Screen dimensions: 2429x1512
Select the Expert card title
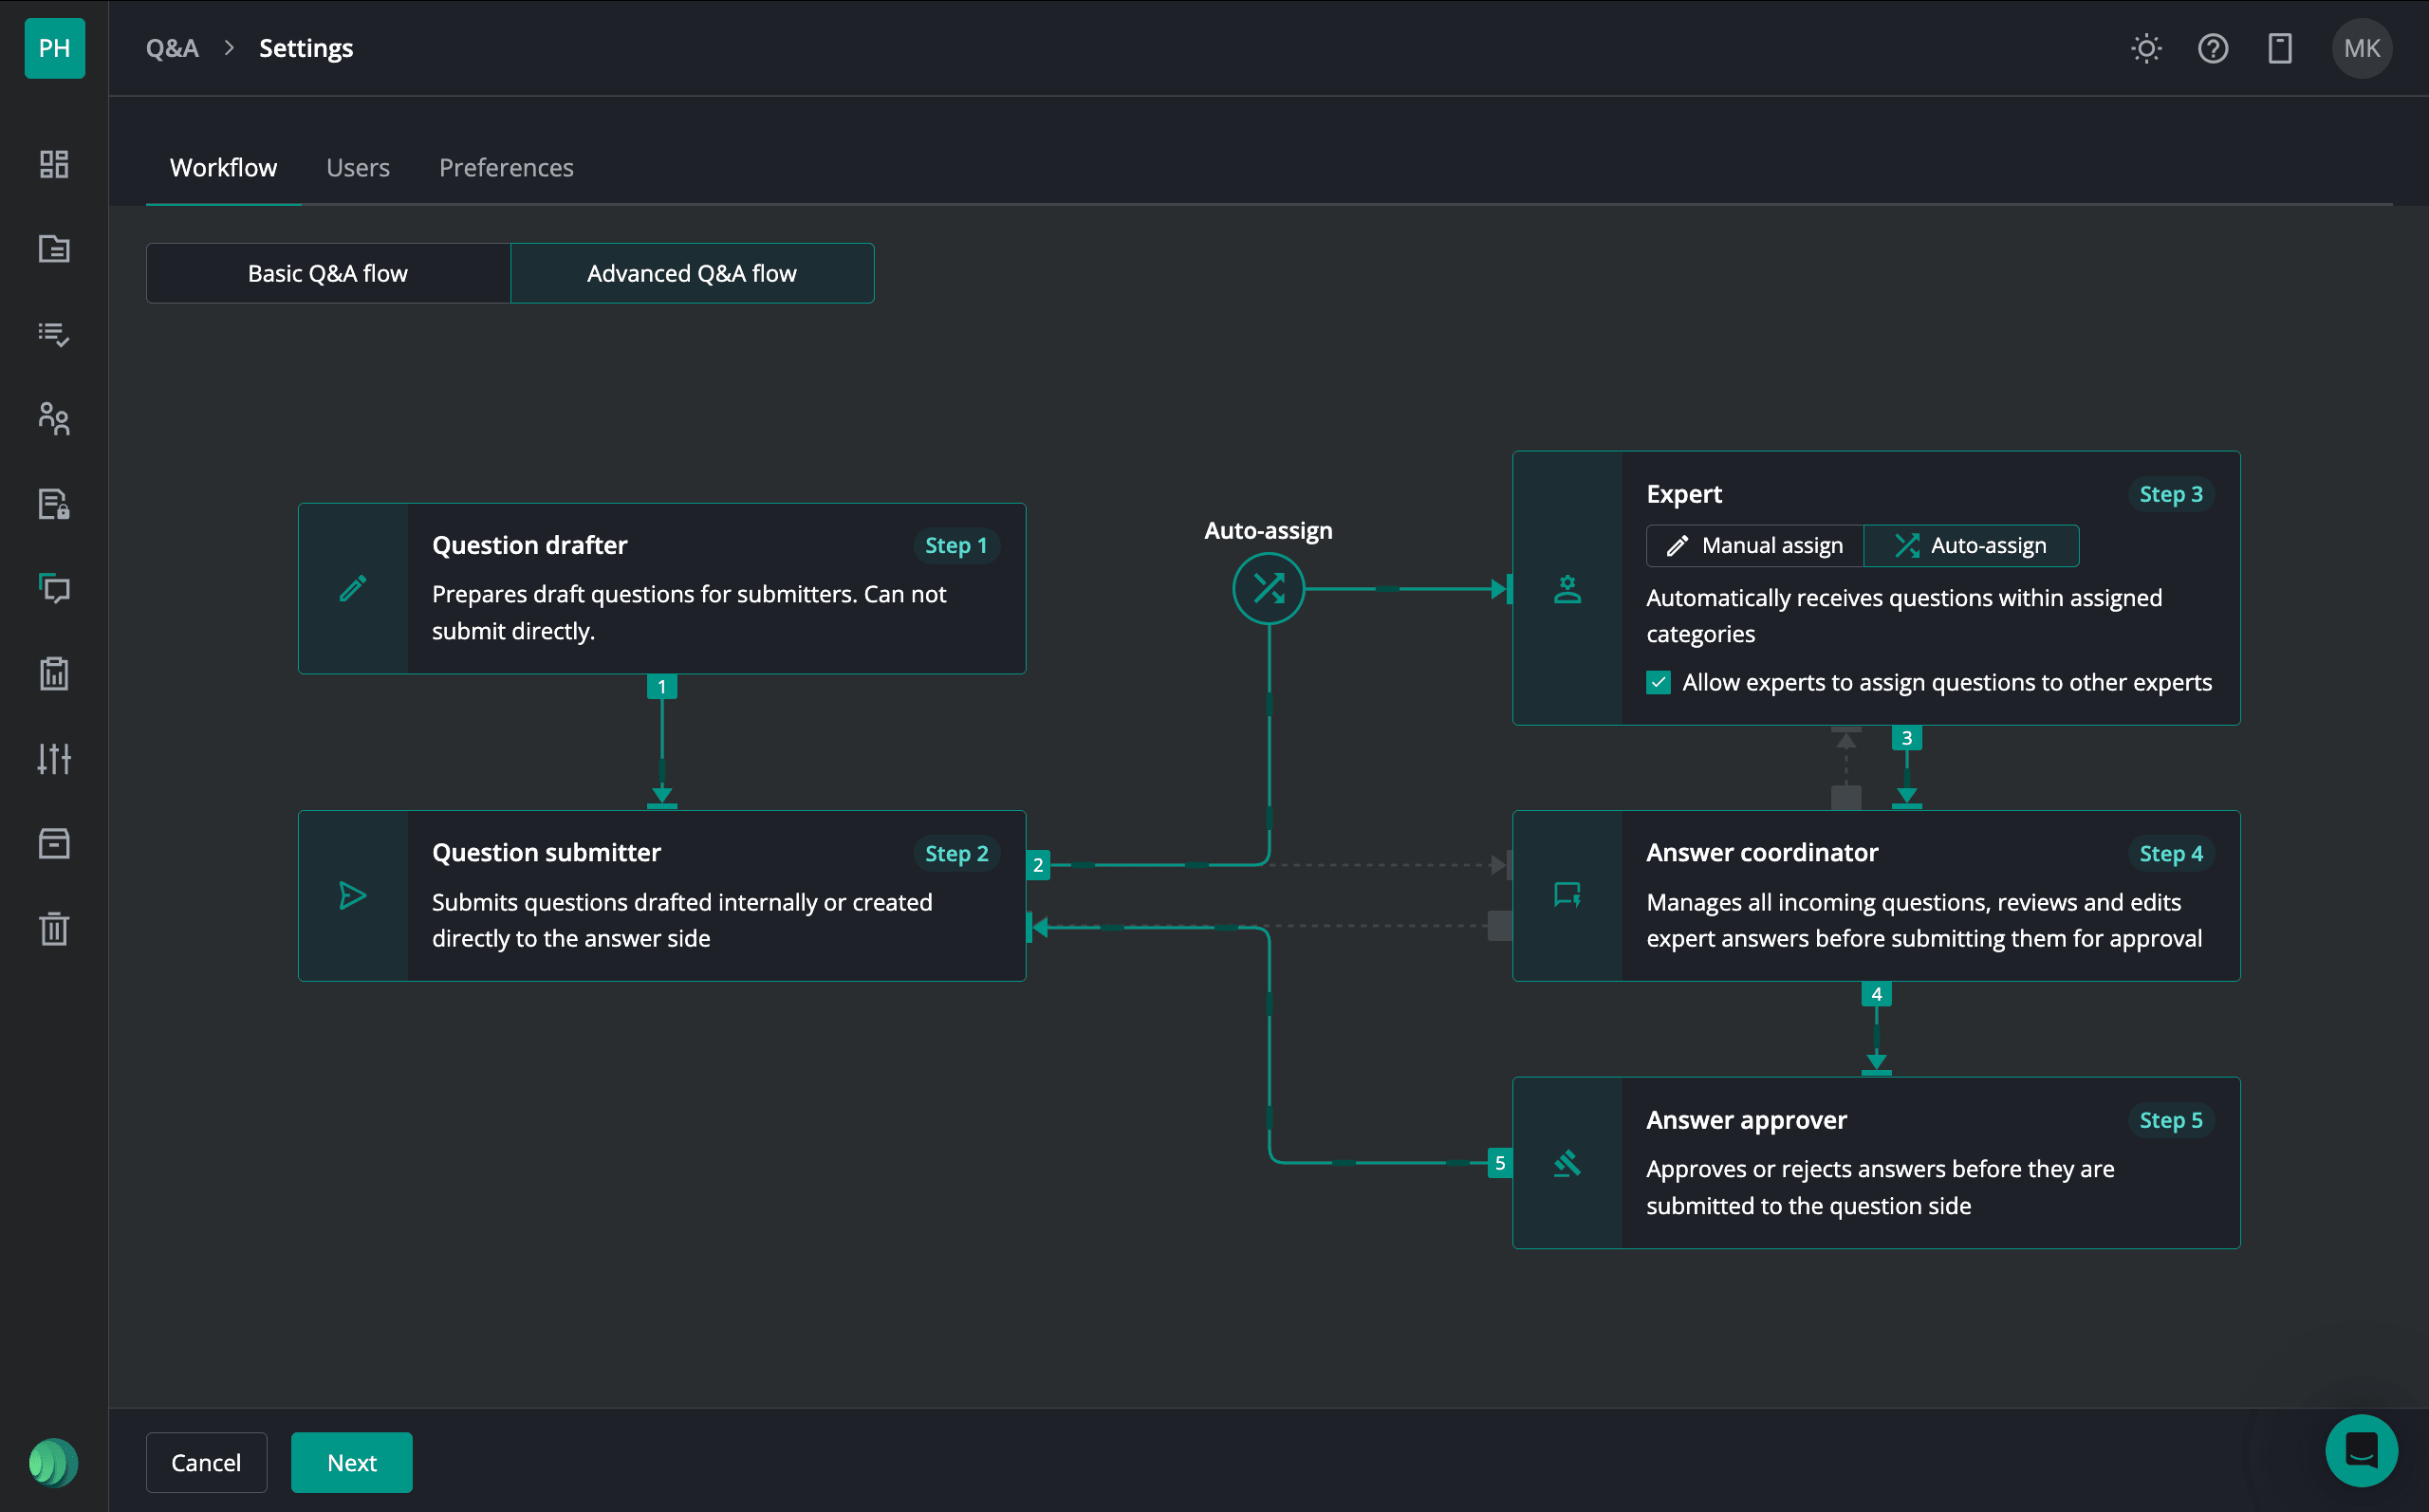[x=1684, y=494]
